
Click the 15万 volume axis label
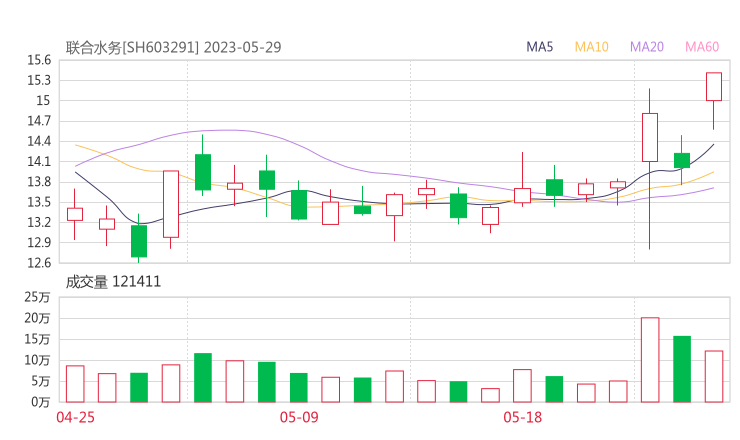37,339
